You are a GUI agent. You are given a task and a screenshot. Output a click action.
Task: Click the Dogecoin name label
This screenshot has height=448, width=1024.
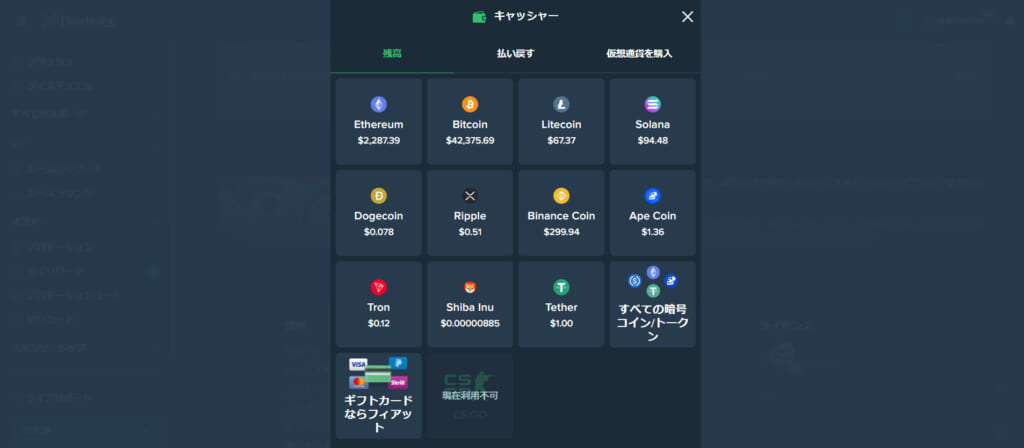tap(379, 216)
